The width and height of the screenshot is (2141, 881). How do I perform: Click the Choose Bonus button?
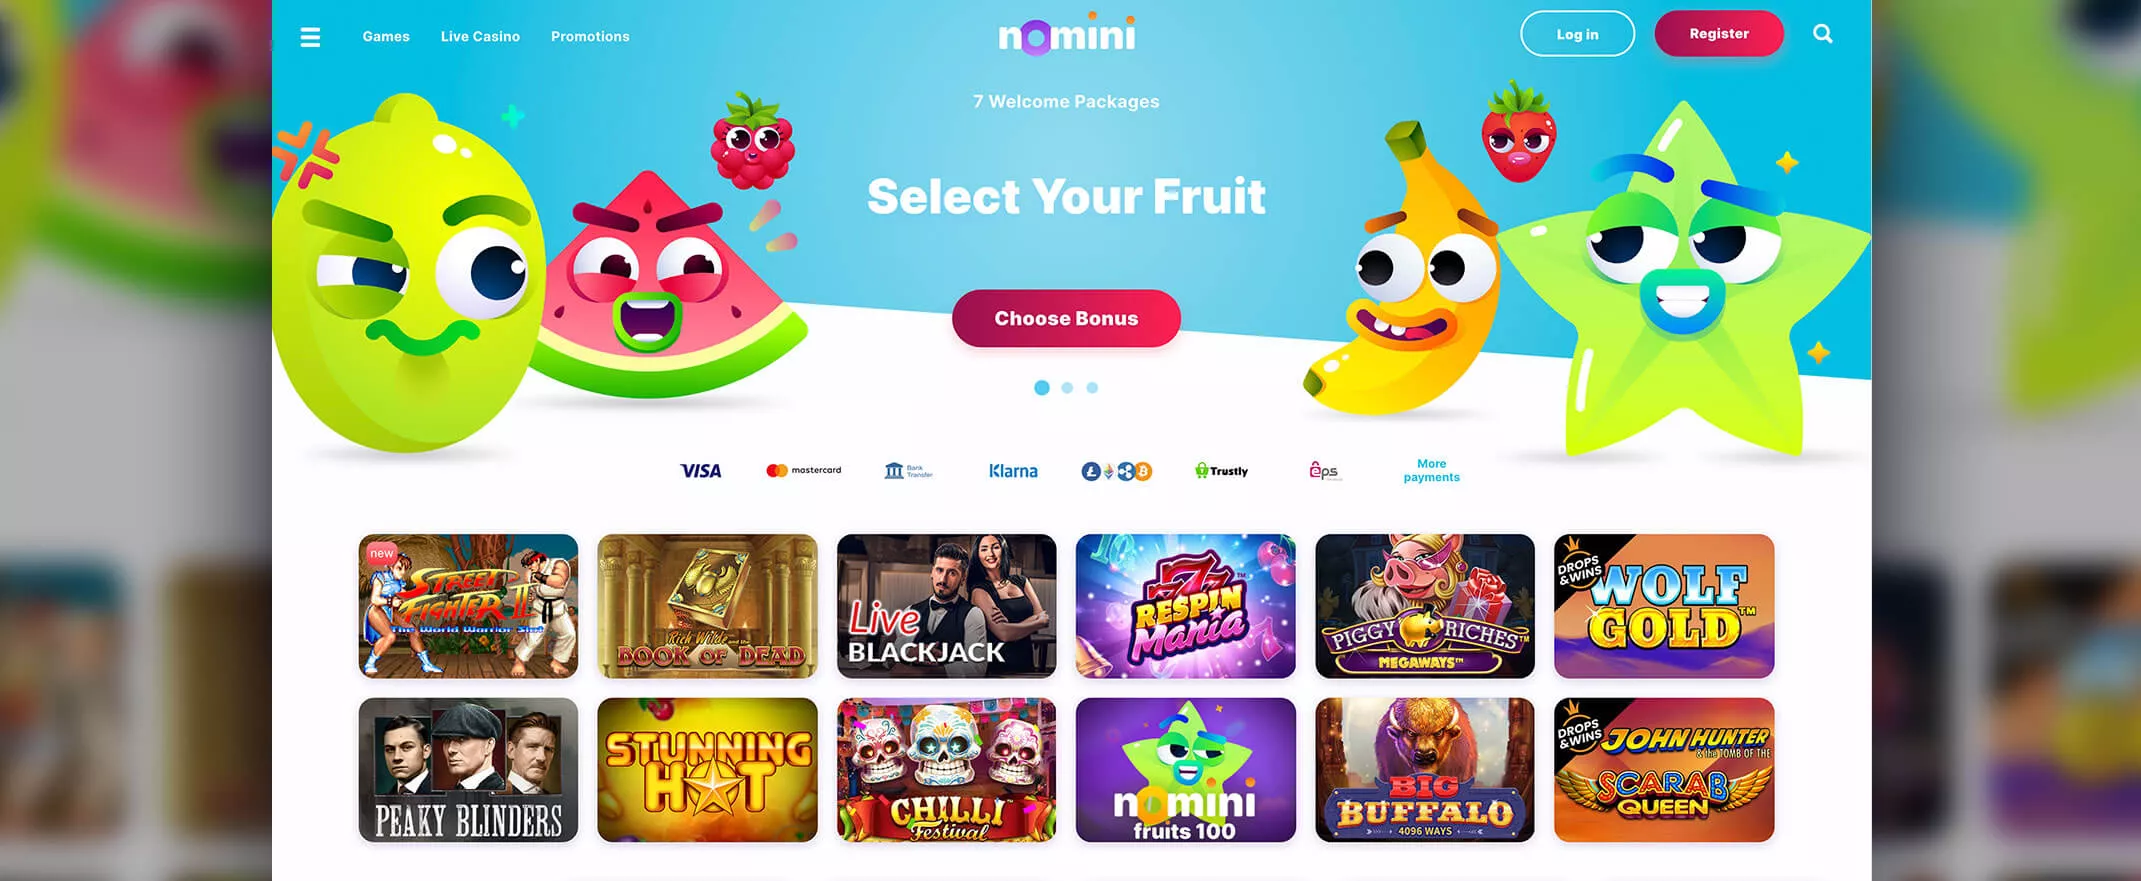[1066, 319]
